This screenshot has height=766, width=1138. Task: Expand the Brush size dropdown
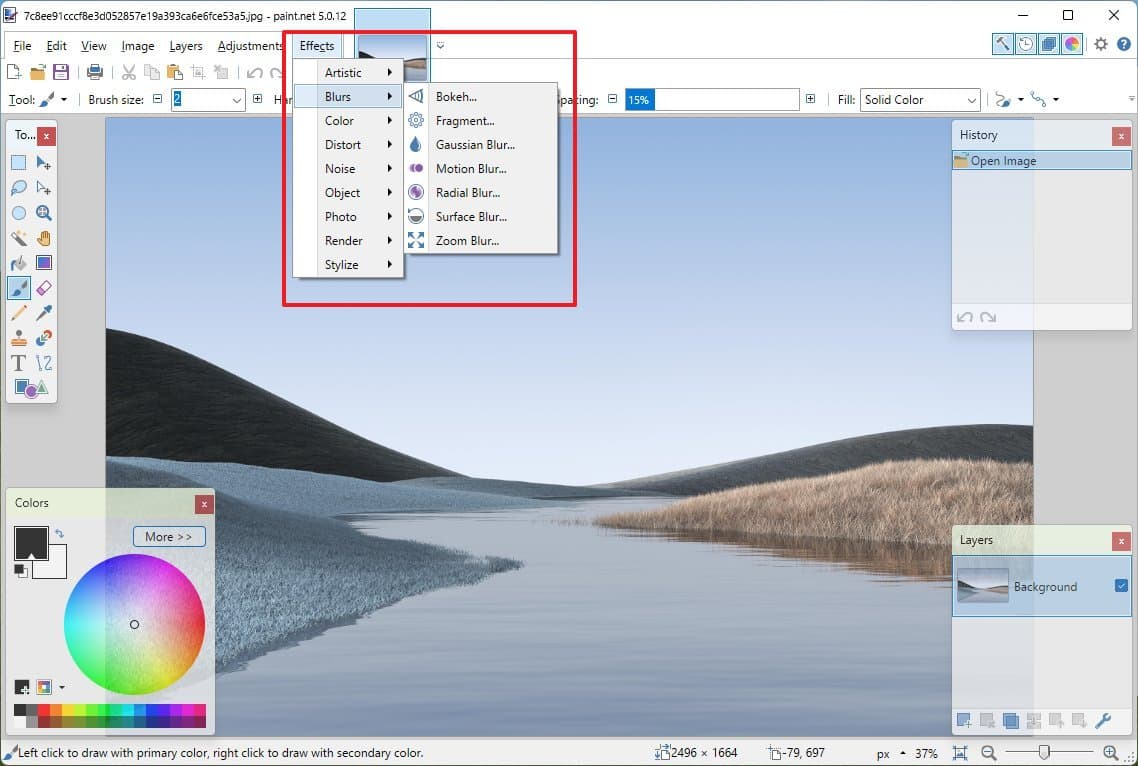click(x=237, y=99)
